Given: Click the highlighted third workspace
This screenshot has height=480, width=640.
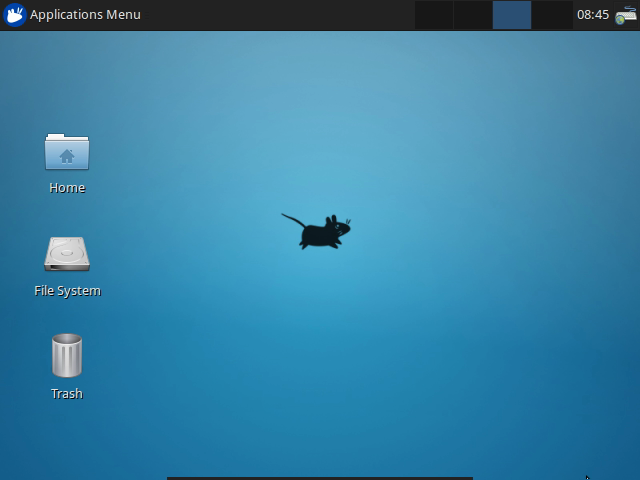Looking at the screenshot, I should (x=512, y=15).
